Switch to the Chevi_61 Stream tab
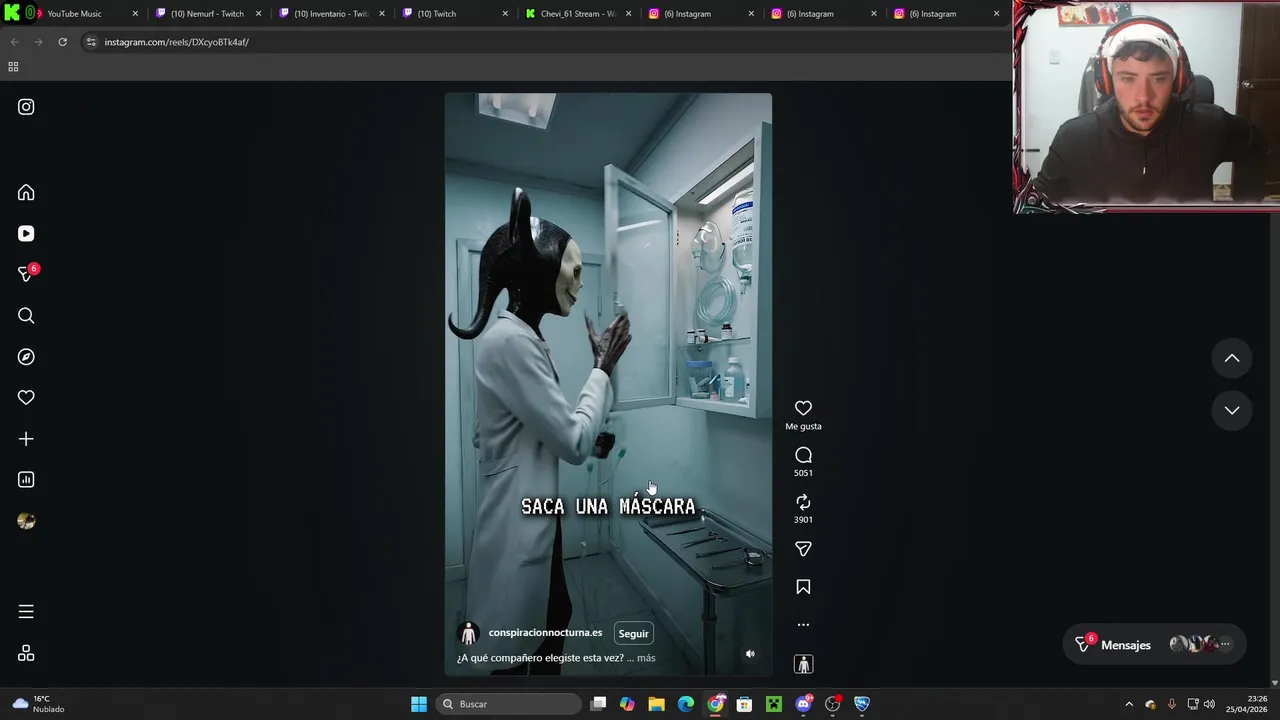 577,14
